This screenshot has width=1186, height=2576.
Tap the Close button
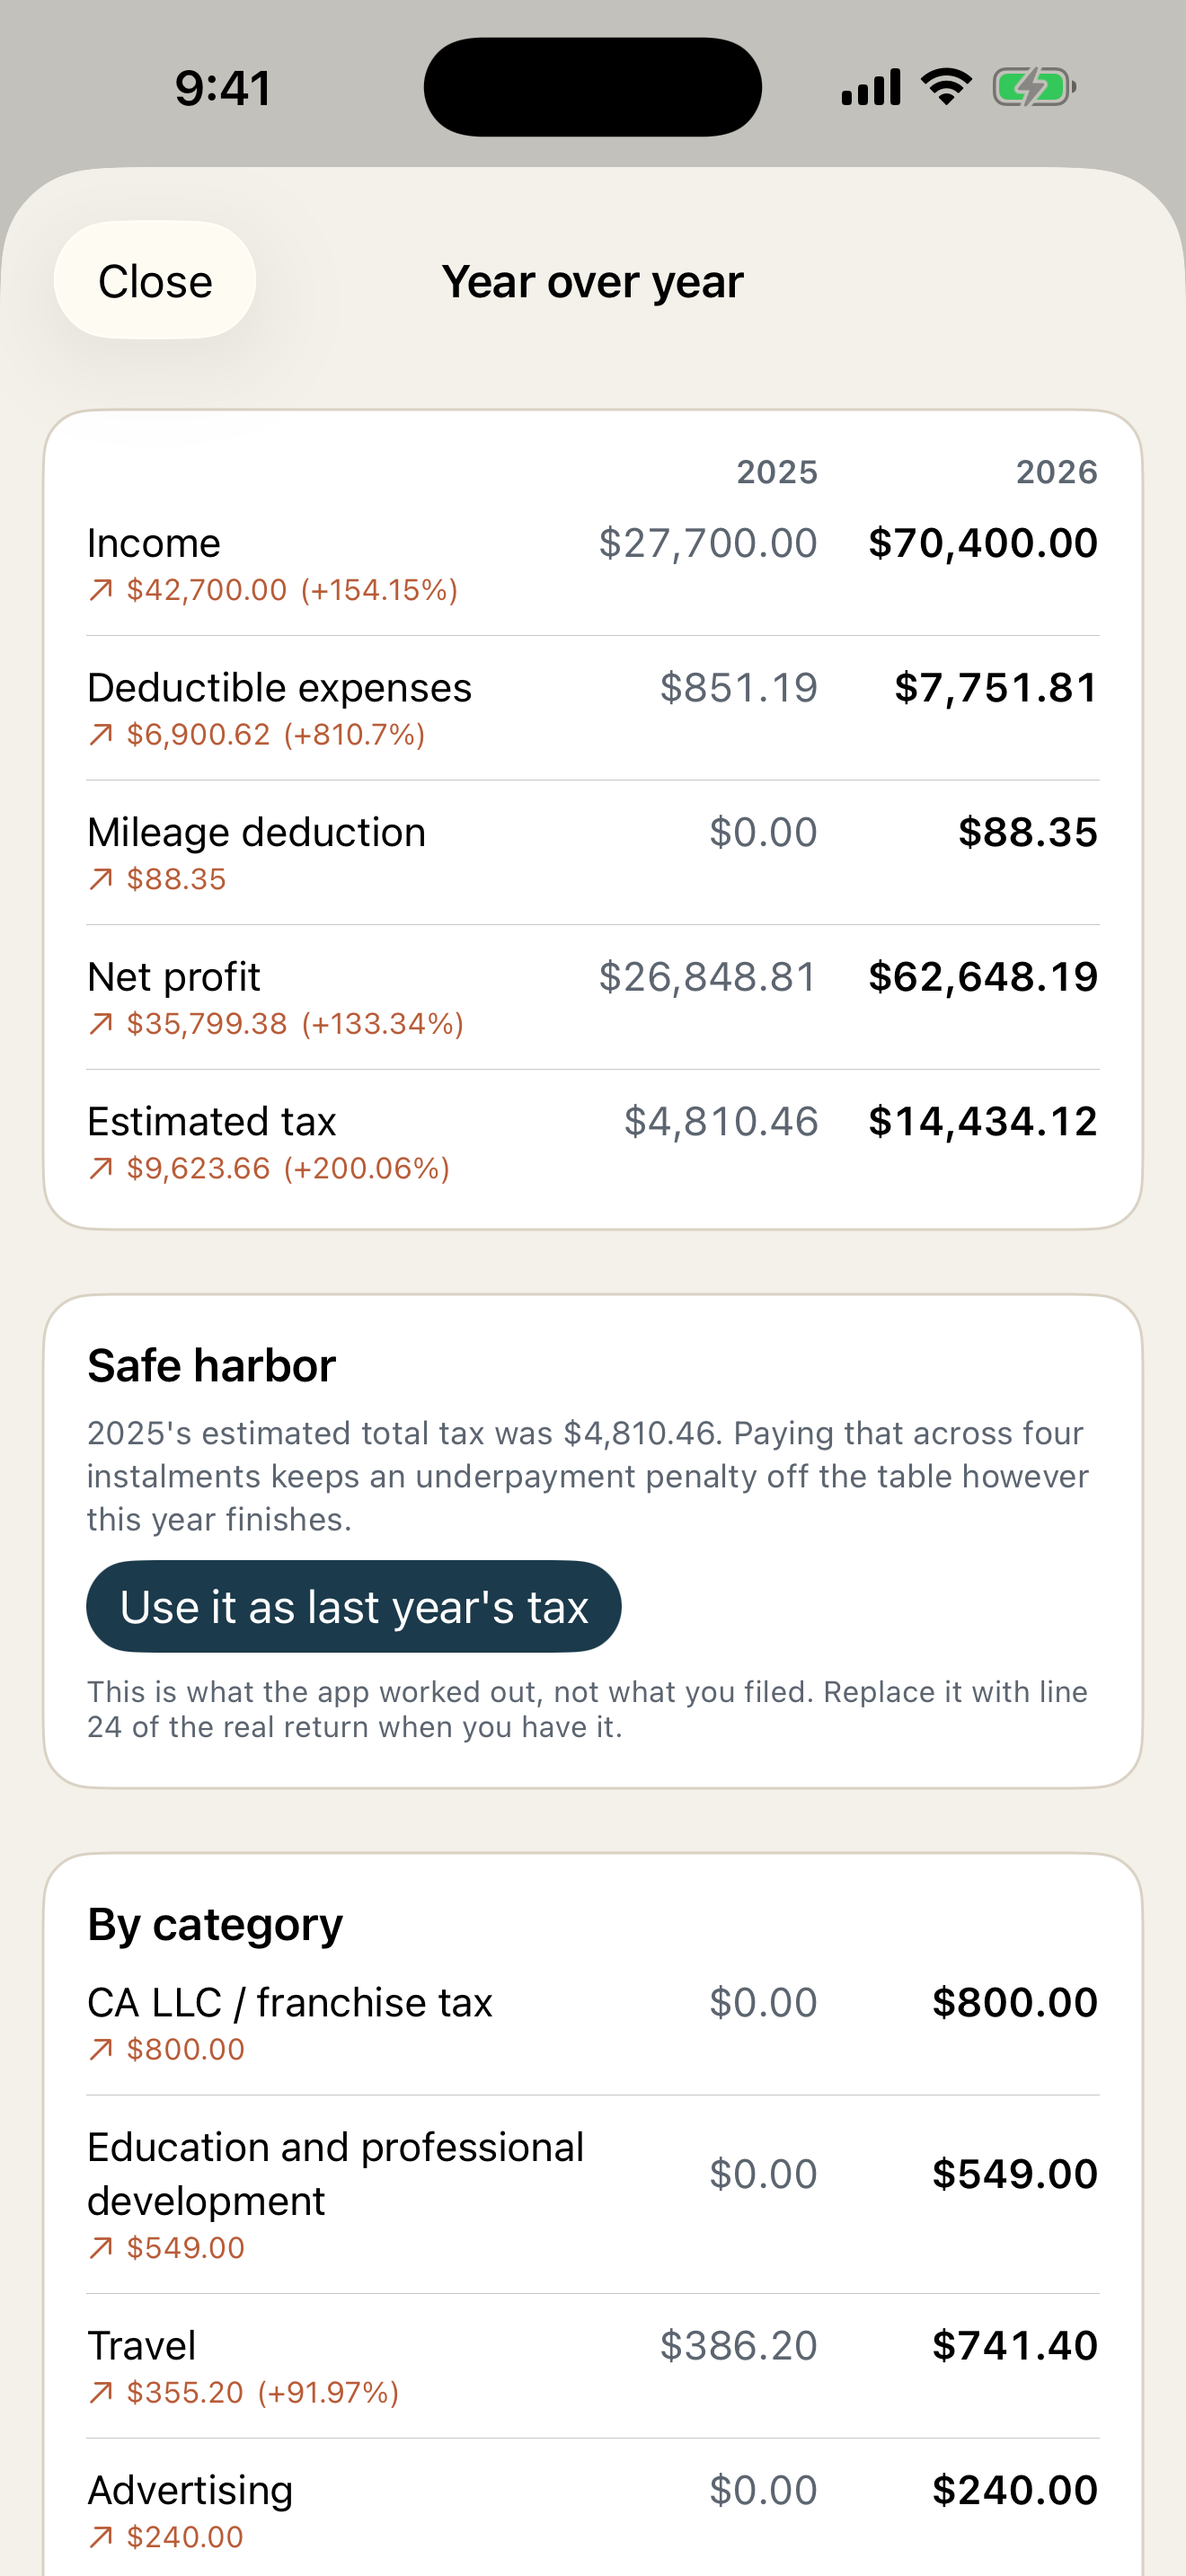pyautogui.click(x=155, y=281)
